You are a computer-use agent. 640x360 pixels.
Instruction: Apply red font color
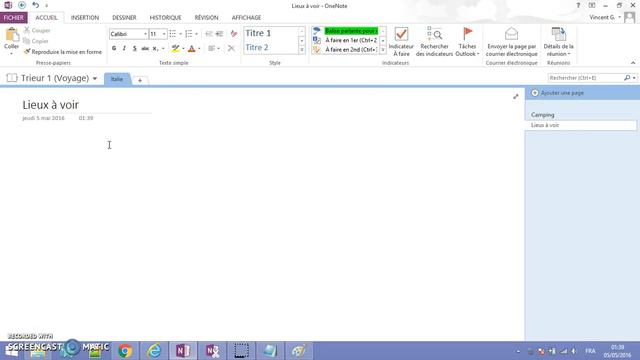coord(191,48)
